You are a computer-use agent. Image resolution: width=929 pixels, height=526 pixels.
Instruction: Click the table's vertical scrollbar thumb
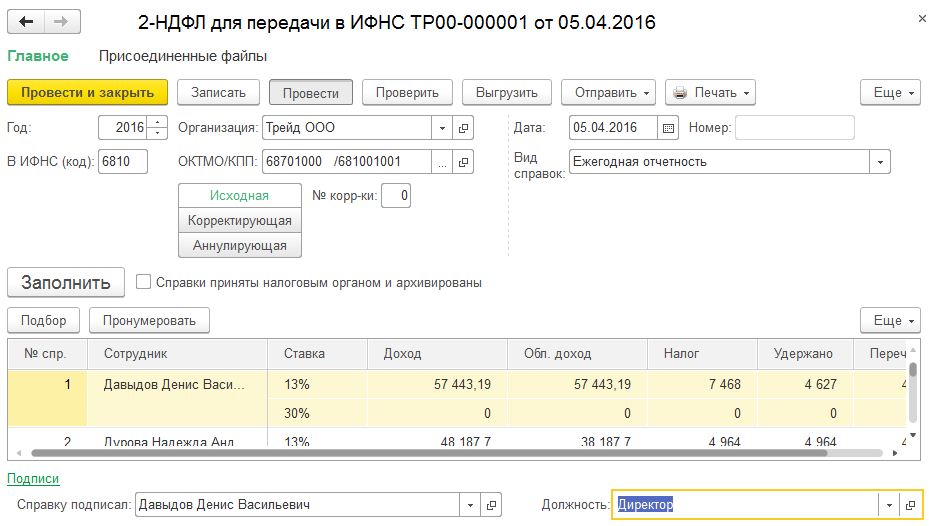pyautogui.click(x=913, y=370)
